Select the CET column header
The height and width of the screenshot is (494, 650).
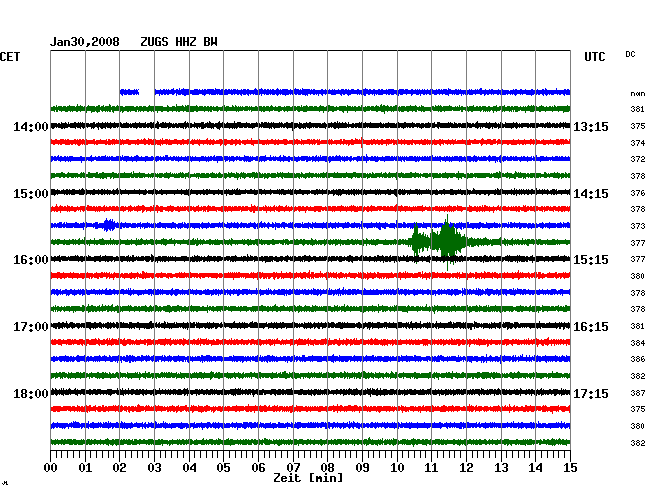pos(10,57)
